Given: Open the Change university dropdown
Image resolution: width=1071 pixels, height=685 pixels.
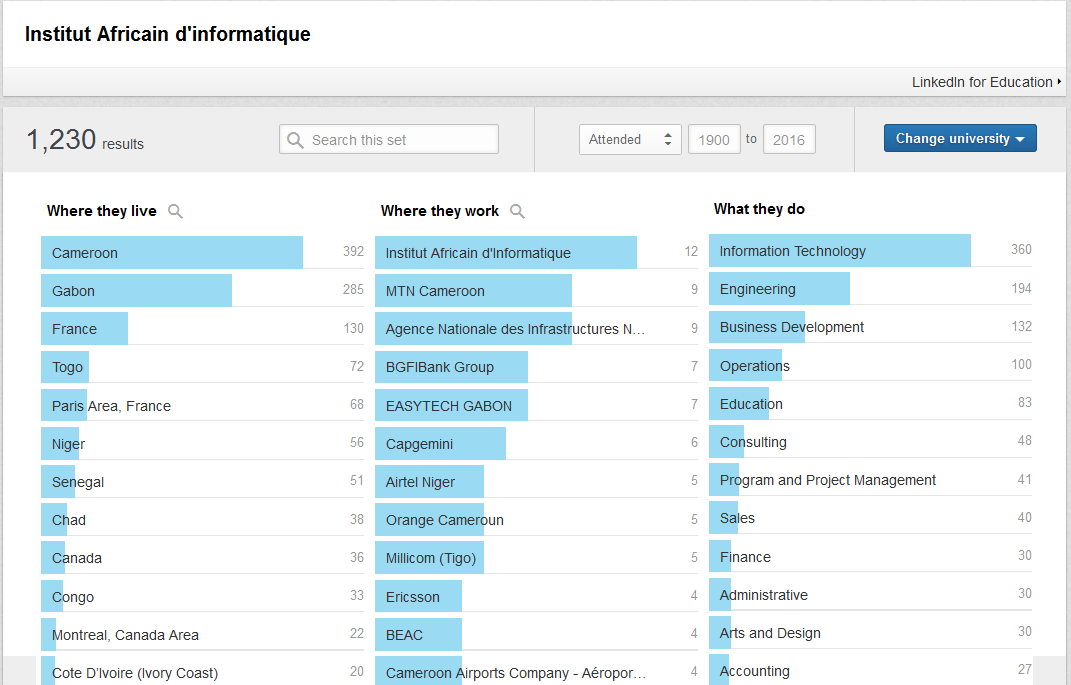Looking at the screenshot, I should click(960, 138).
